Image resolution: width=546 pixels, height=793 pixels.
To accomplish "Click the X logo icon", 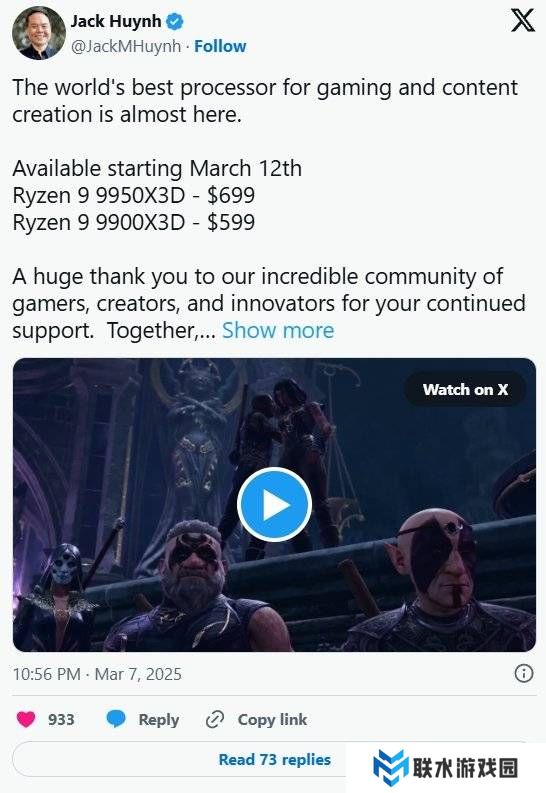I will (x=522, y=21).
